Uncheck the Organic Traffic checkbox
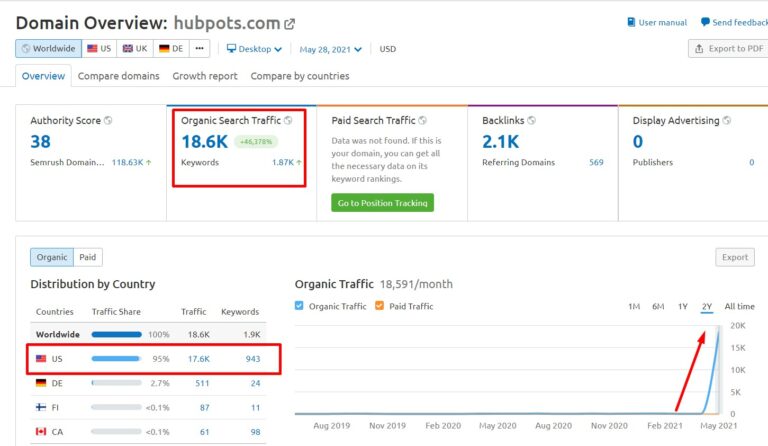This screenshot has width=768, height=446. pos(300,306)
